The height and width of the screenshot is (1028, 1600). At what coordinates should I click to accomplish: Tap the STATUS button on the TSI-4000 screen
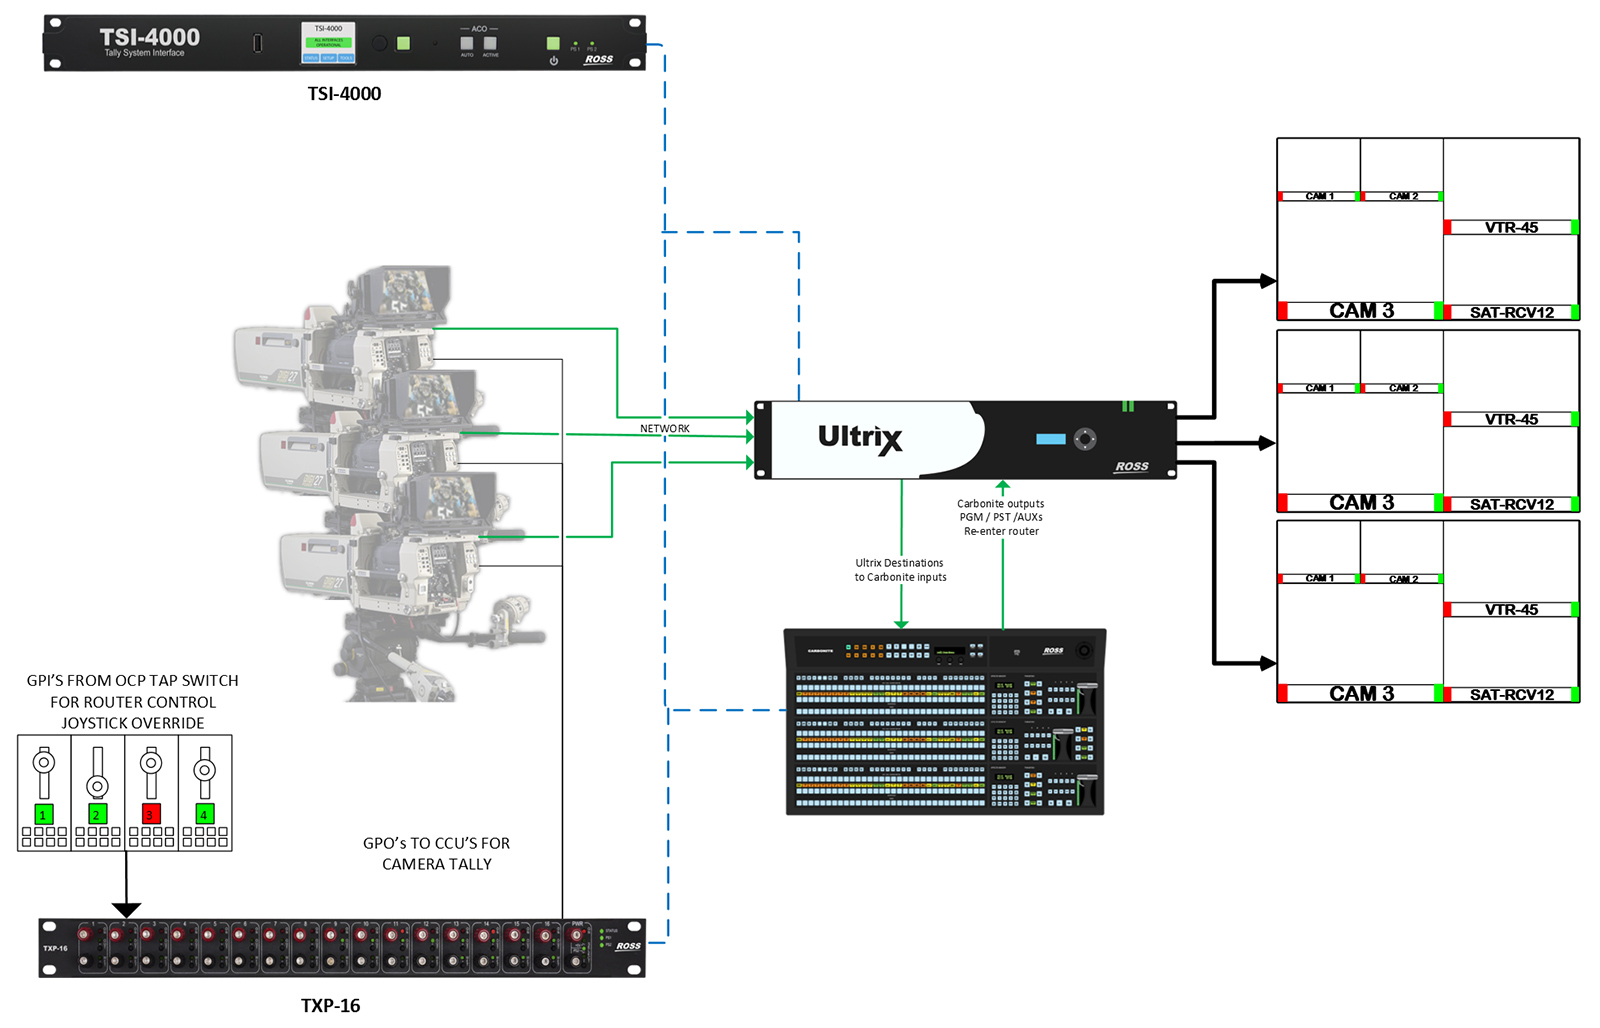pyautogui.click(x=311, y=58)
